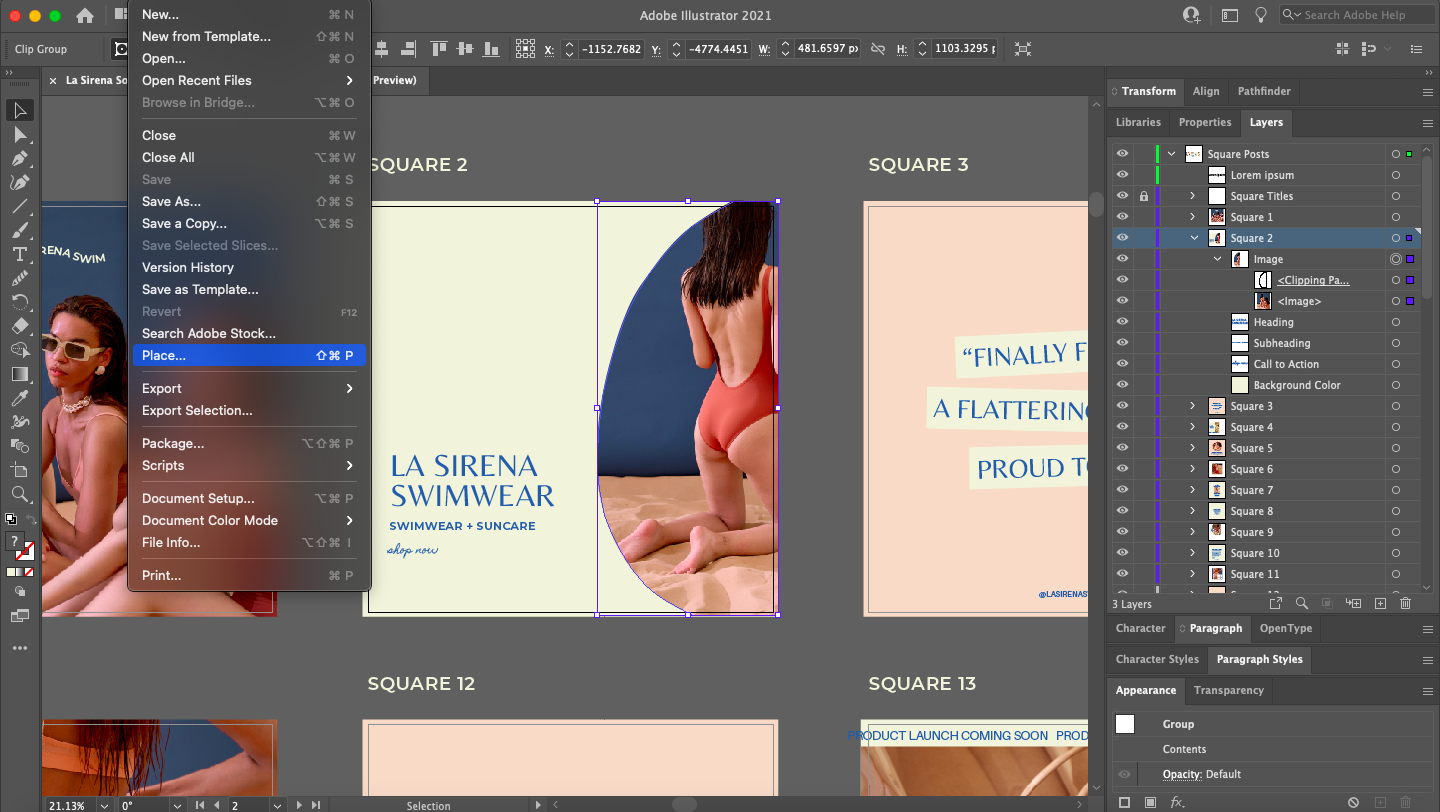Expand the Square 3 layer
The image size is (1440, 812).
pos(1192,406)
